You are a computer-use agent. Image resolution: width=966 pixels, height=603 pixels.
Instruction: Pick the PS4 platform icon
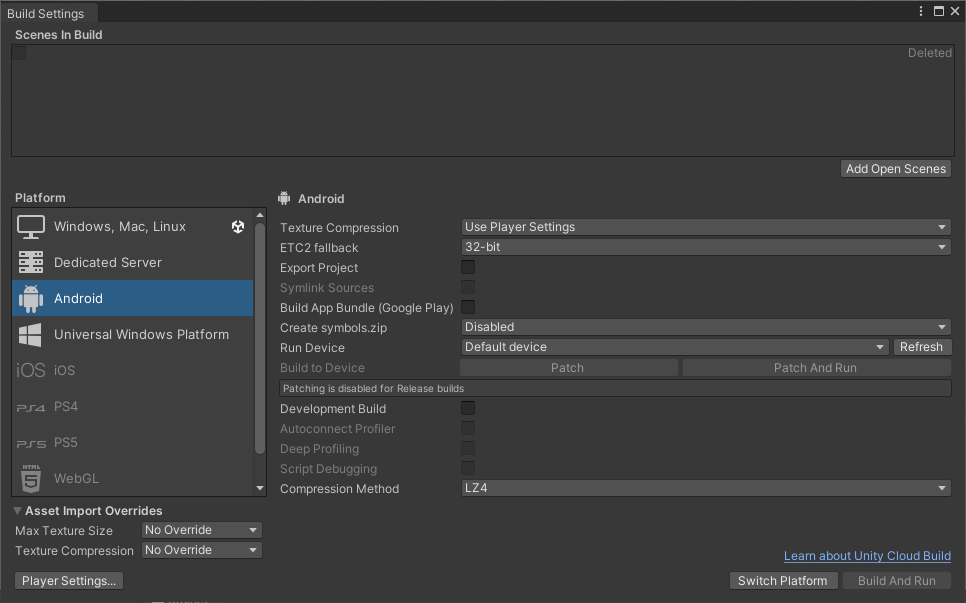pos(31,407)
